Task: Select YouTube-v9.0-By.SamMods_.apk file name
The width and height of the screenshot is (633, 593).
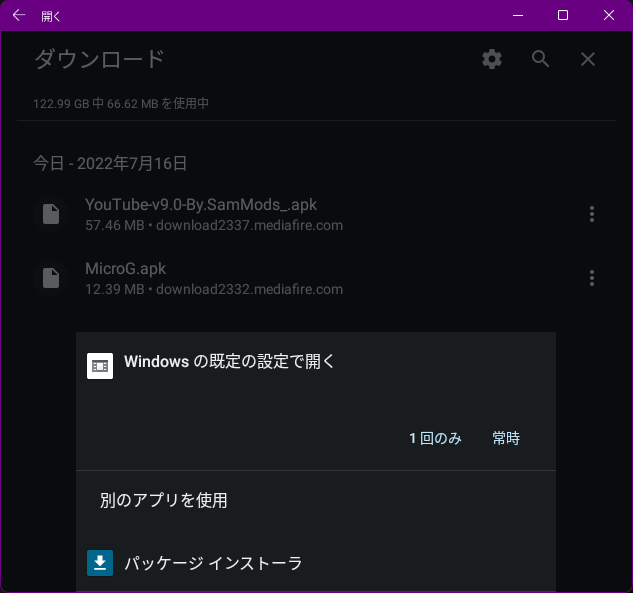Action: (201, 205)
